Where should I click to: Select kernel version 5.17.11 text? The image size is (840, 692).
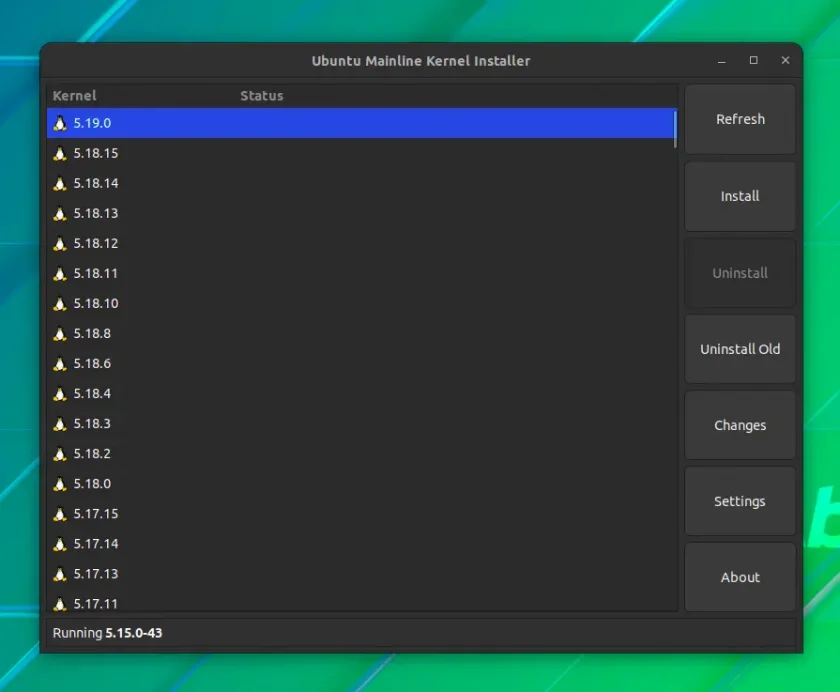(95, 604)
